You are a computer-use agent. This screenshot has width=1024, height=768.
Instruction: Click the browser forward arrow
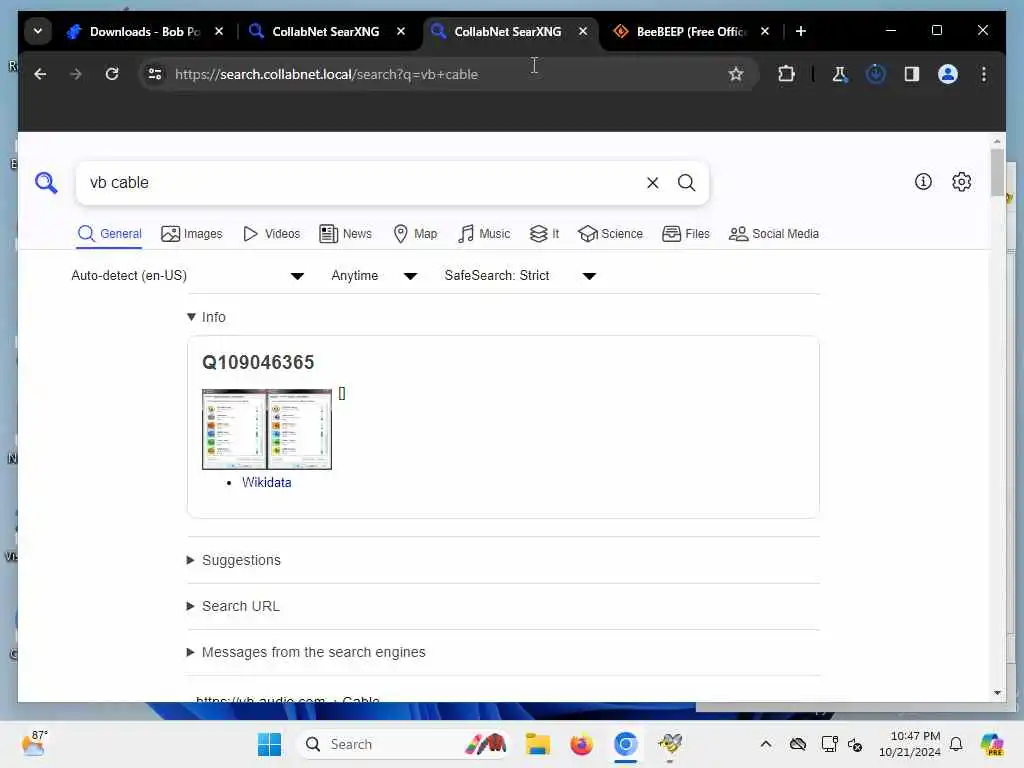[x=76, y=74]
